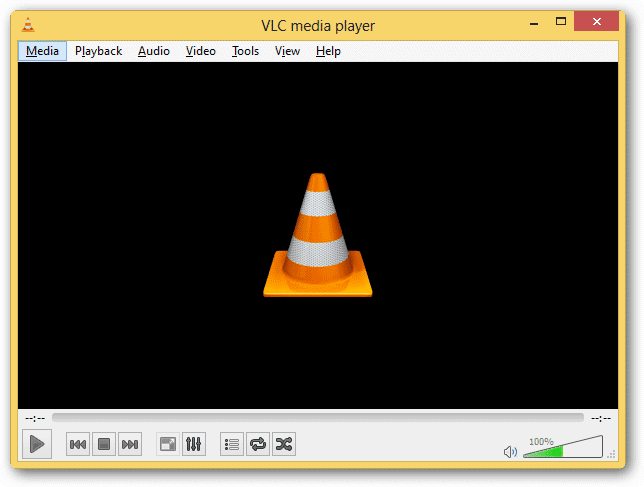
Task: Open the Tools menu
Action: pos(245,51)
